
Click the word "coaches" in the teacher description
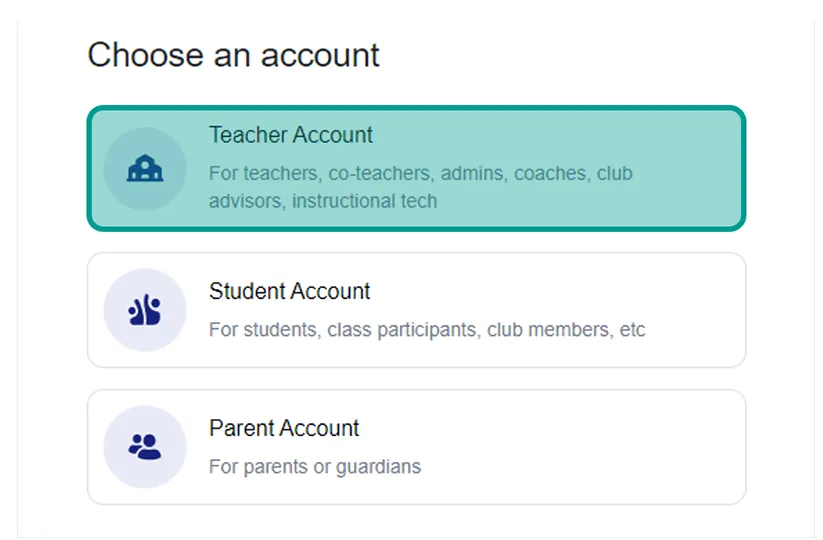pyautogui.click(x=551, y=173)
